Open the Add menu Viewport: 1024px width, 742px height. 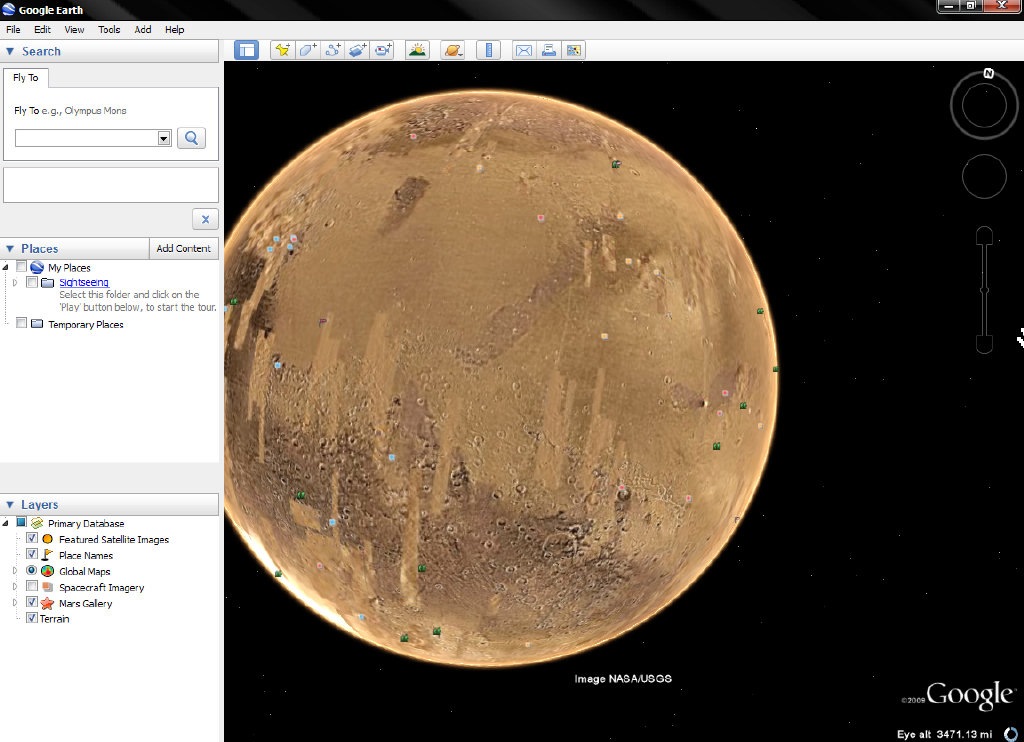[x=143, y=29]
